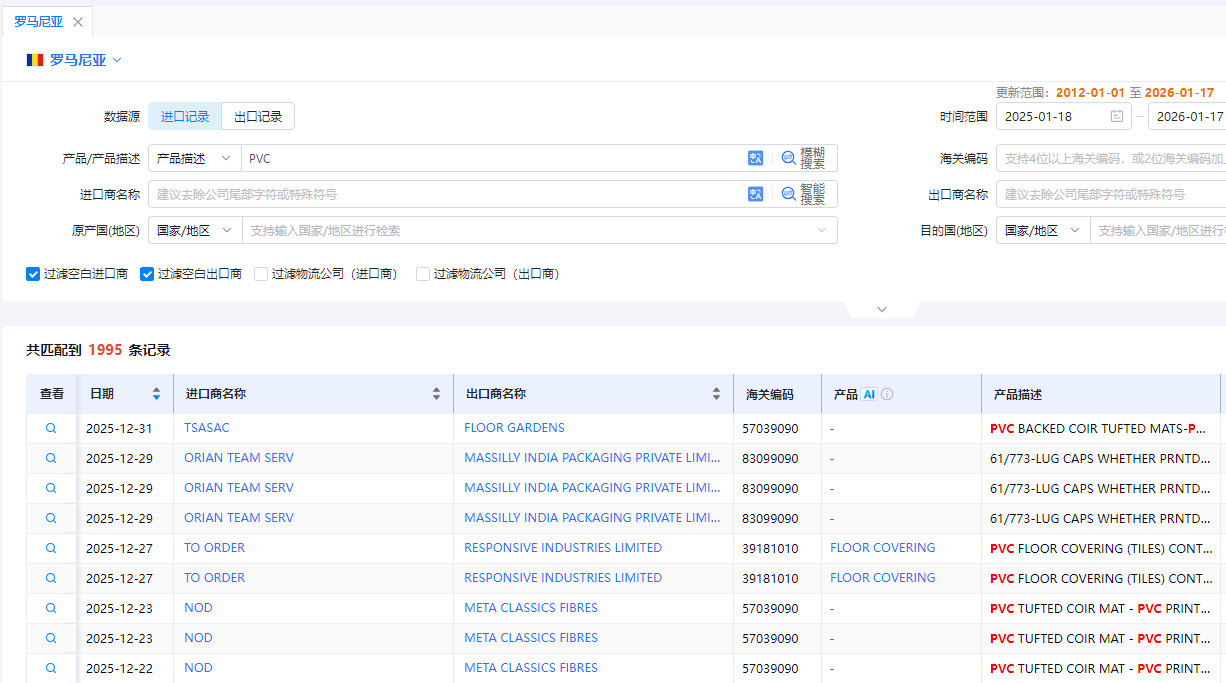This screenshot has height=683, width=1226.
Task: Switch to the export records tab
Action: coord(258,116)
